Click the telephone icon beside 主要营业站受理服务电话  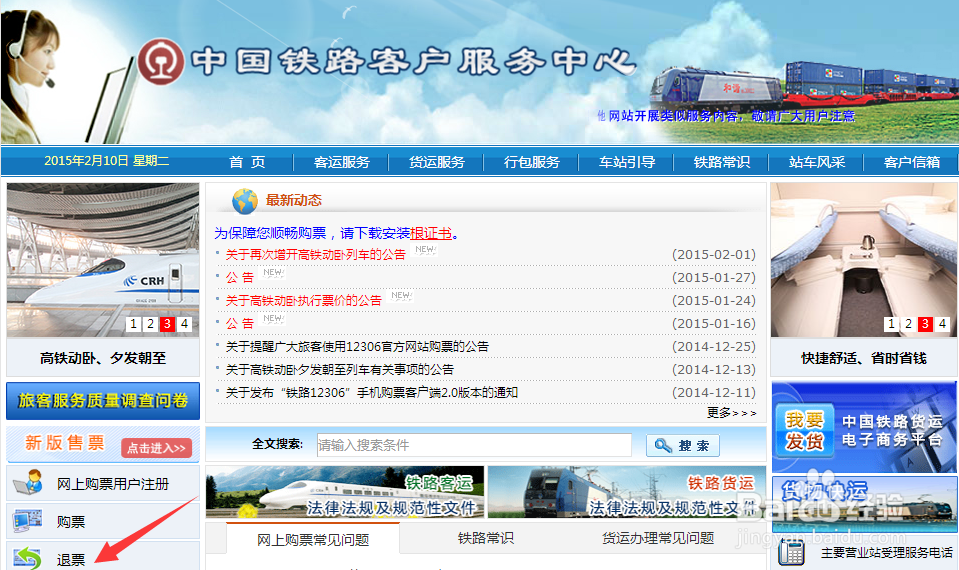[791, 552]
